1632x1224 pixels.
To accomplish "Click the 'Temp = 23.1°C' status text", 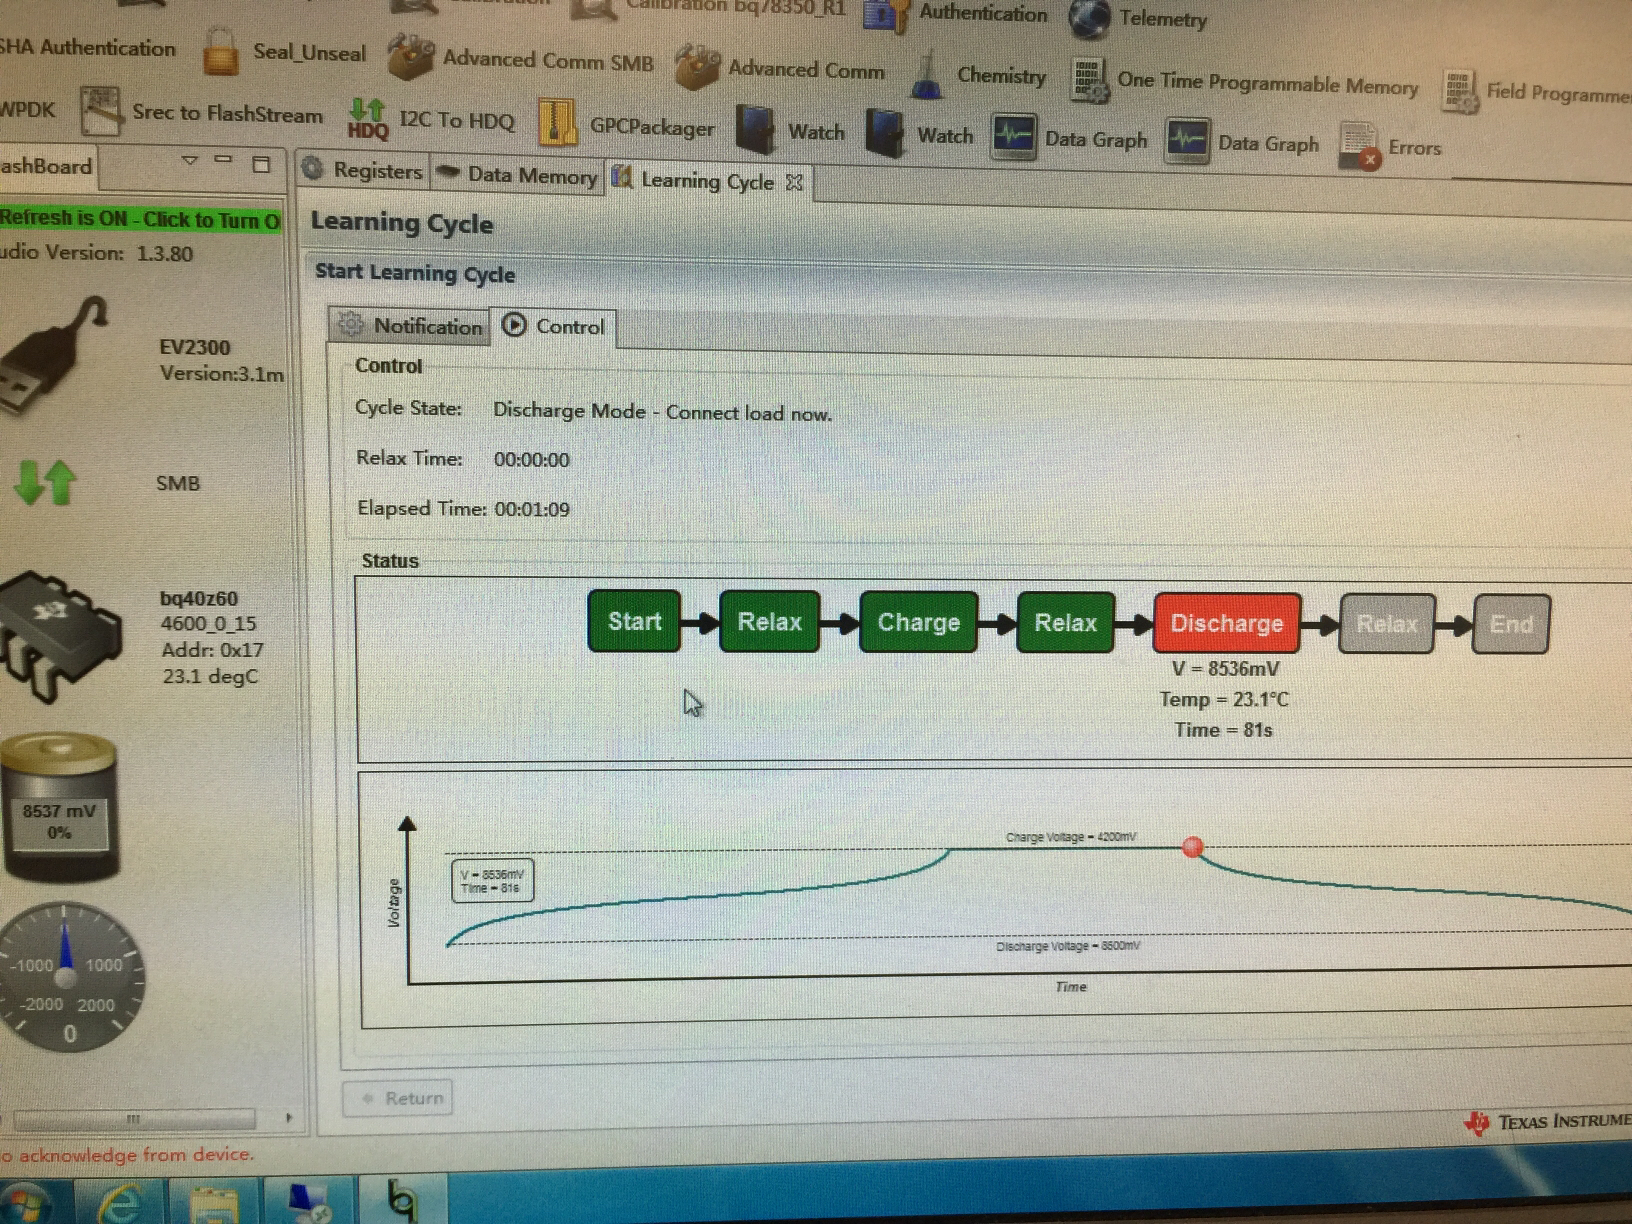I will (1224, 699).
